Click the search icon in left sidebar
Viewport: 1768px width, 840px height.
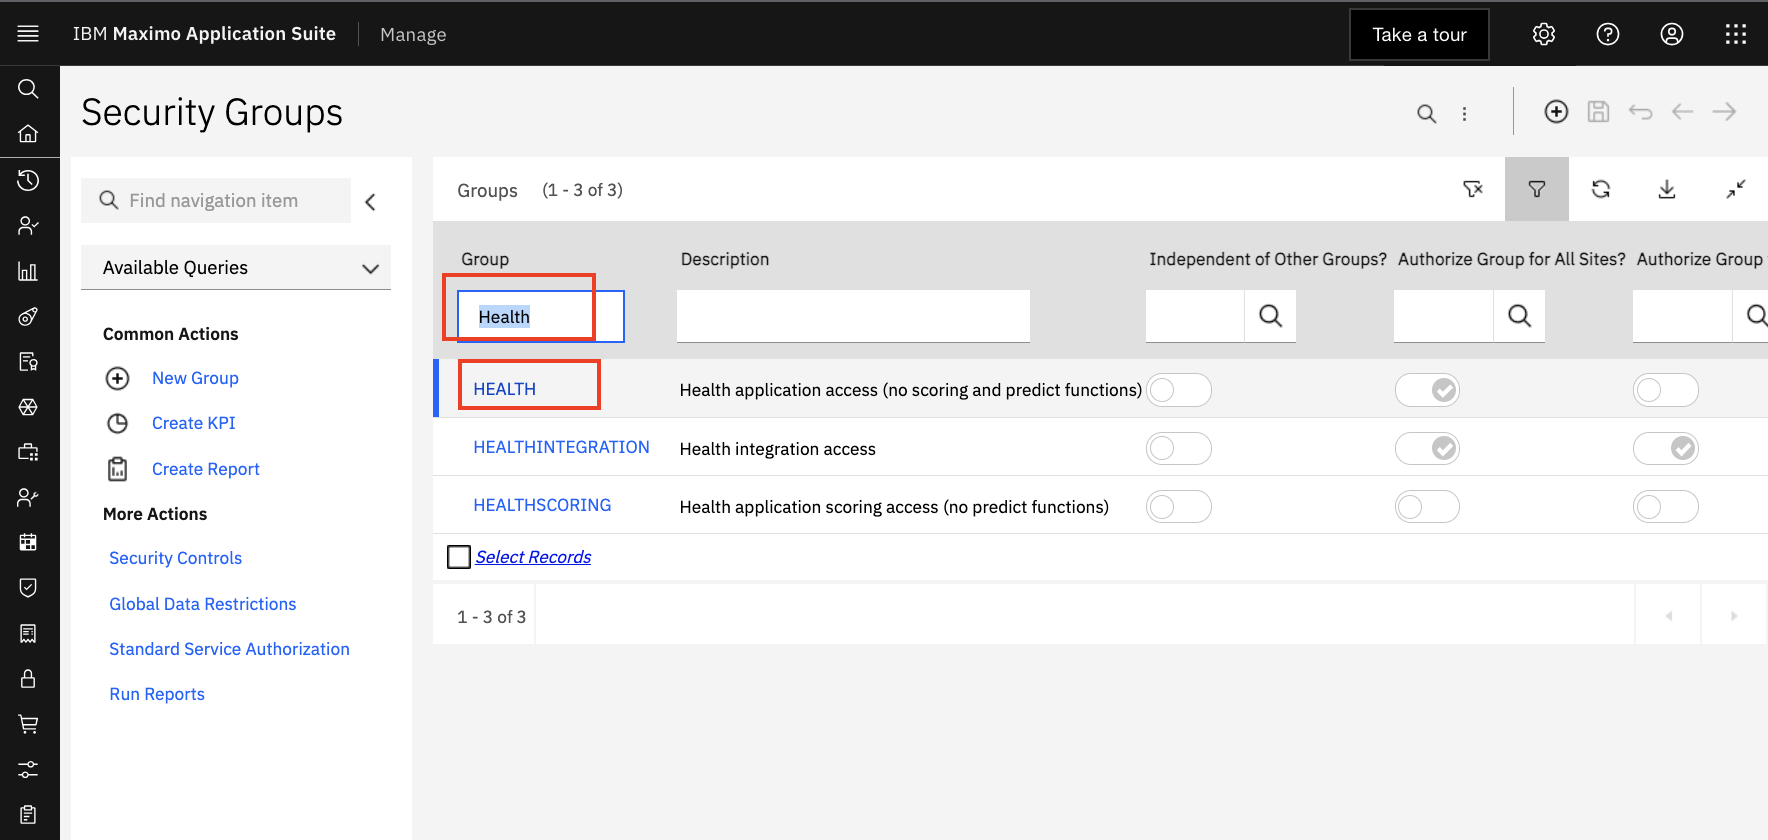(x=28, y=89)
